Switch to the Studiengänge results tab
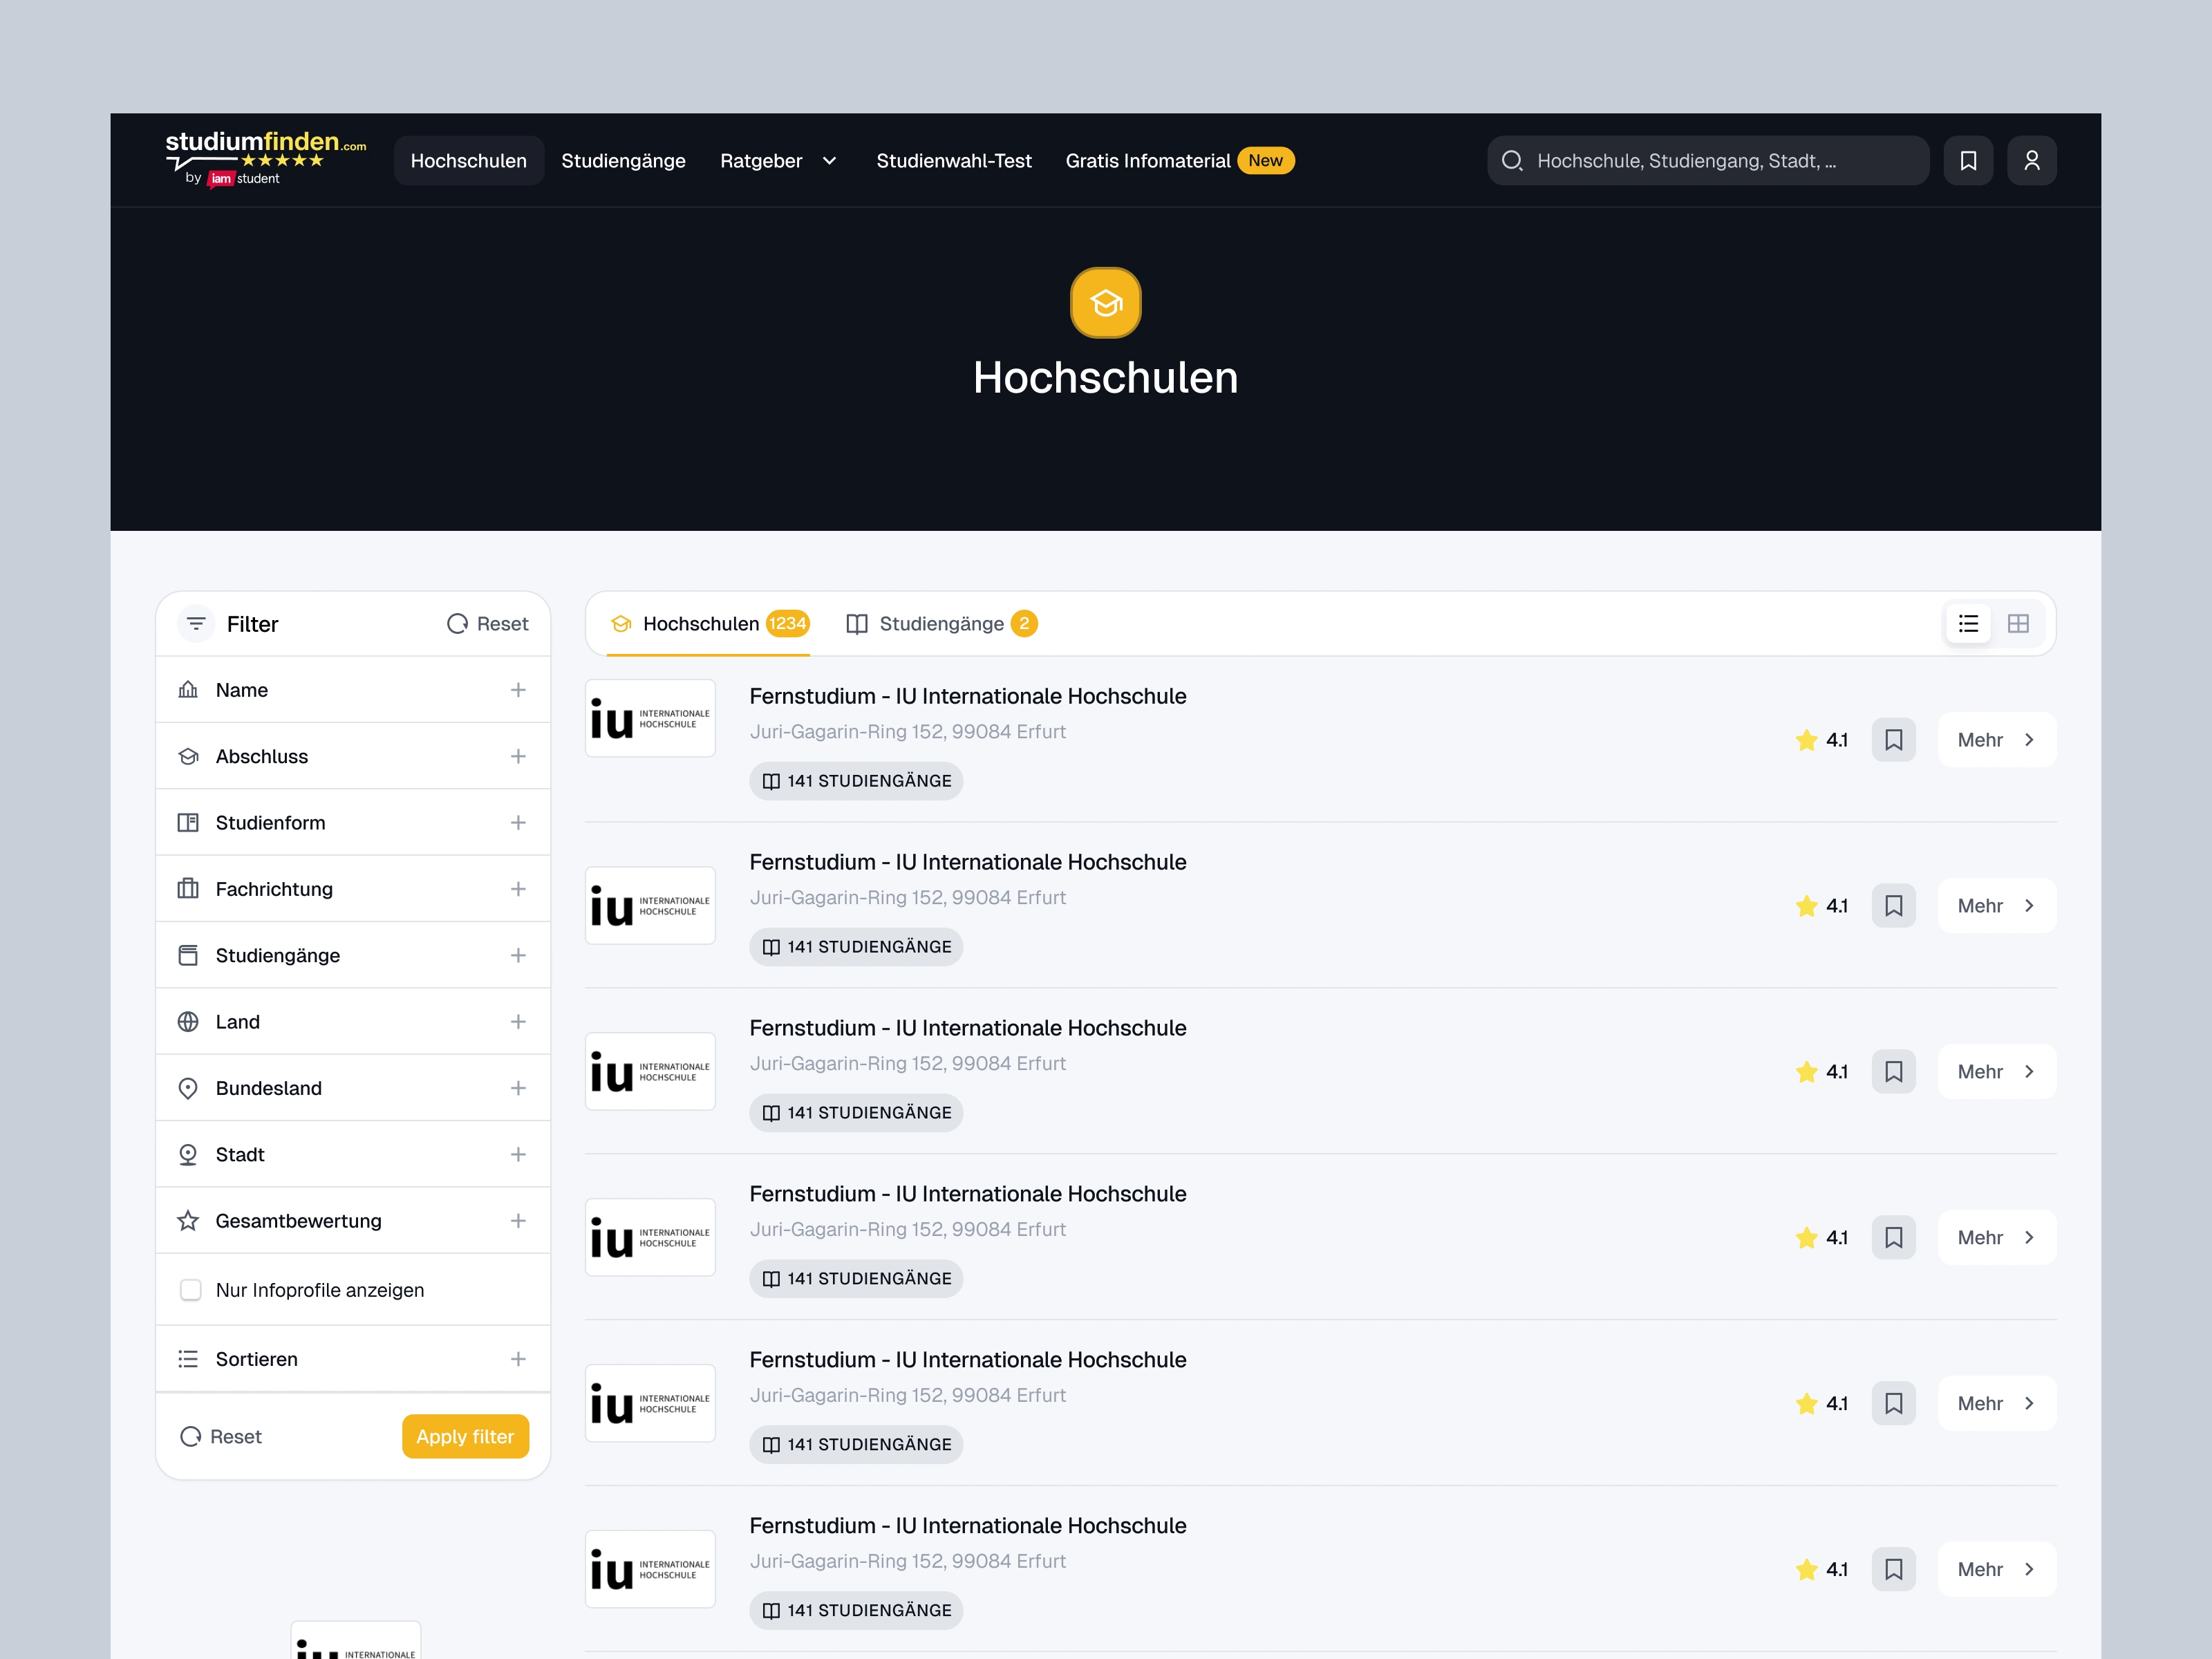The width and height of the screenshot is (2212, 1659). [941, 624]
